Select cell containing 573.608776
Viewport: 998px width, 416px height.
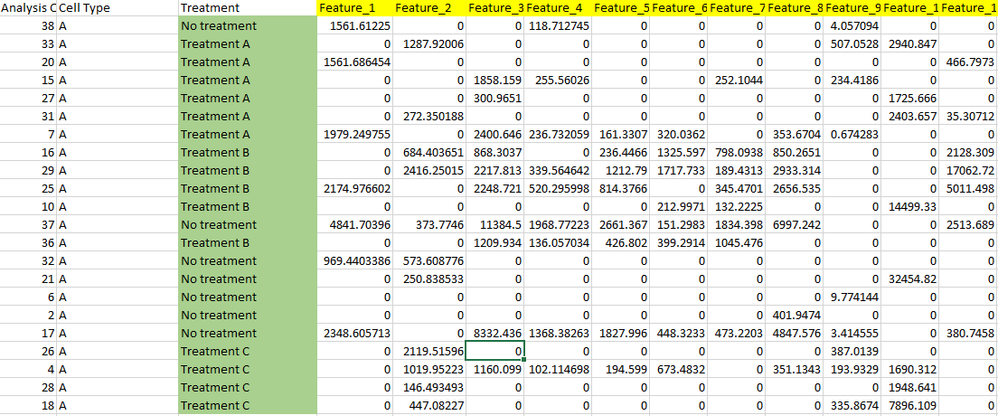tap(429, 261)
